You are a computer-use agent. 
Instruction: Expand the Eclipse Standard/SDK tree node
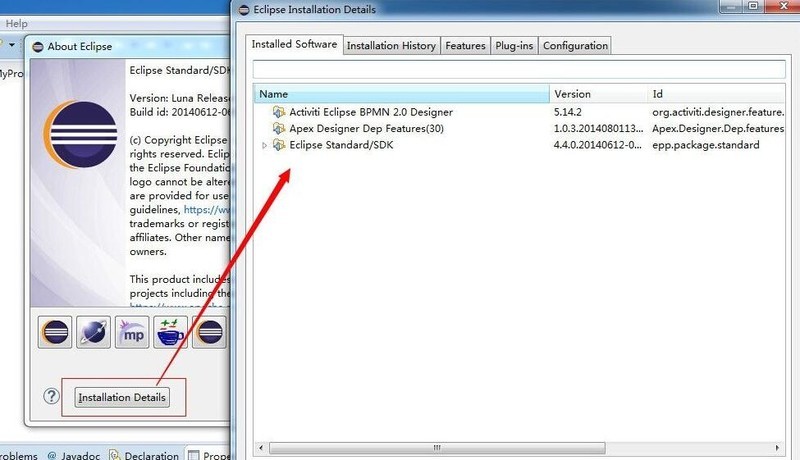(265, 146)
